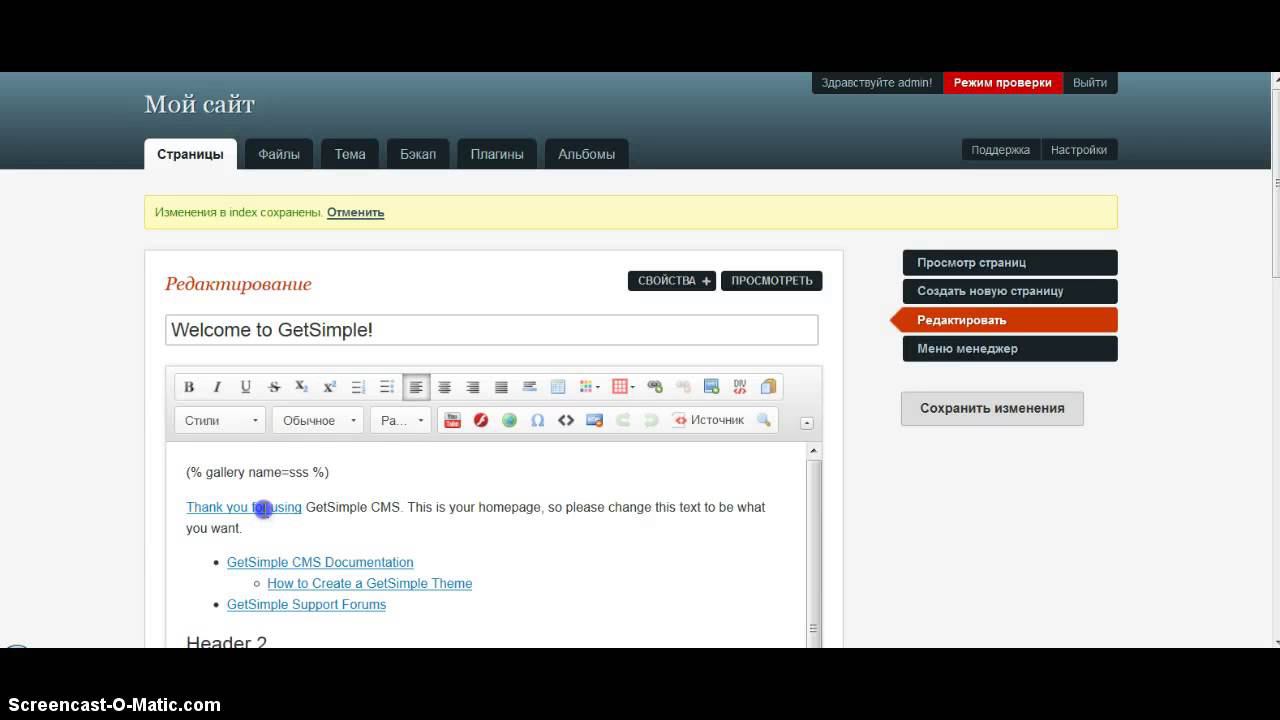
Task: Justify text alignment
Action: [x=501, y=387]
